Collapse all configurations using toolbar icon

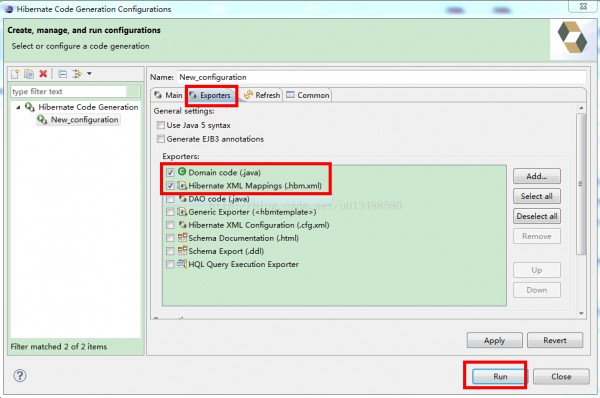click(x=63, y=74)
